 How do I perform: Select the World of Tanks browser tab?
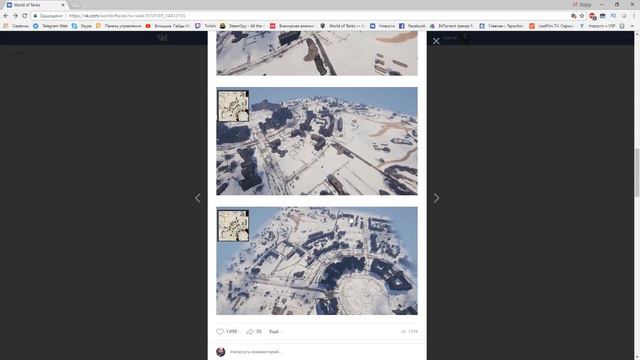click(x=36, y=5)
